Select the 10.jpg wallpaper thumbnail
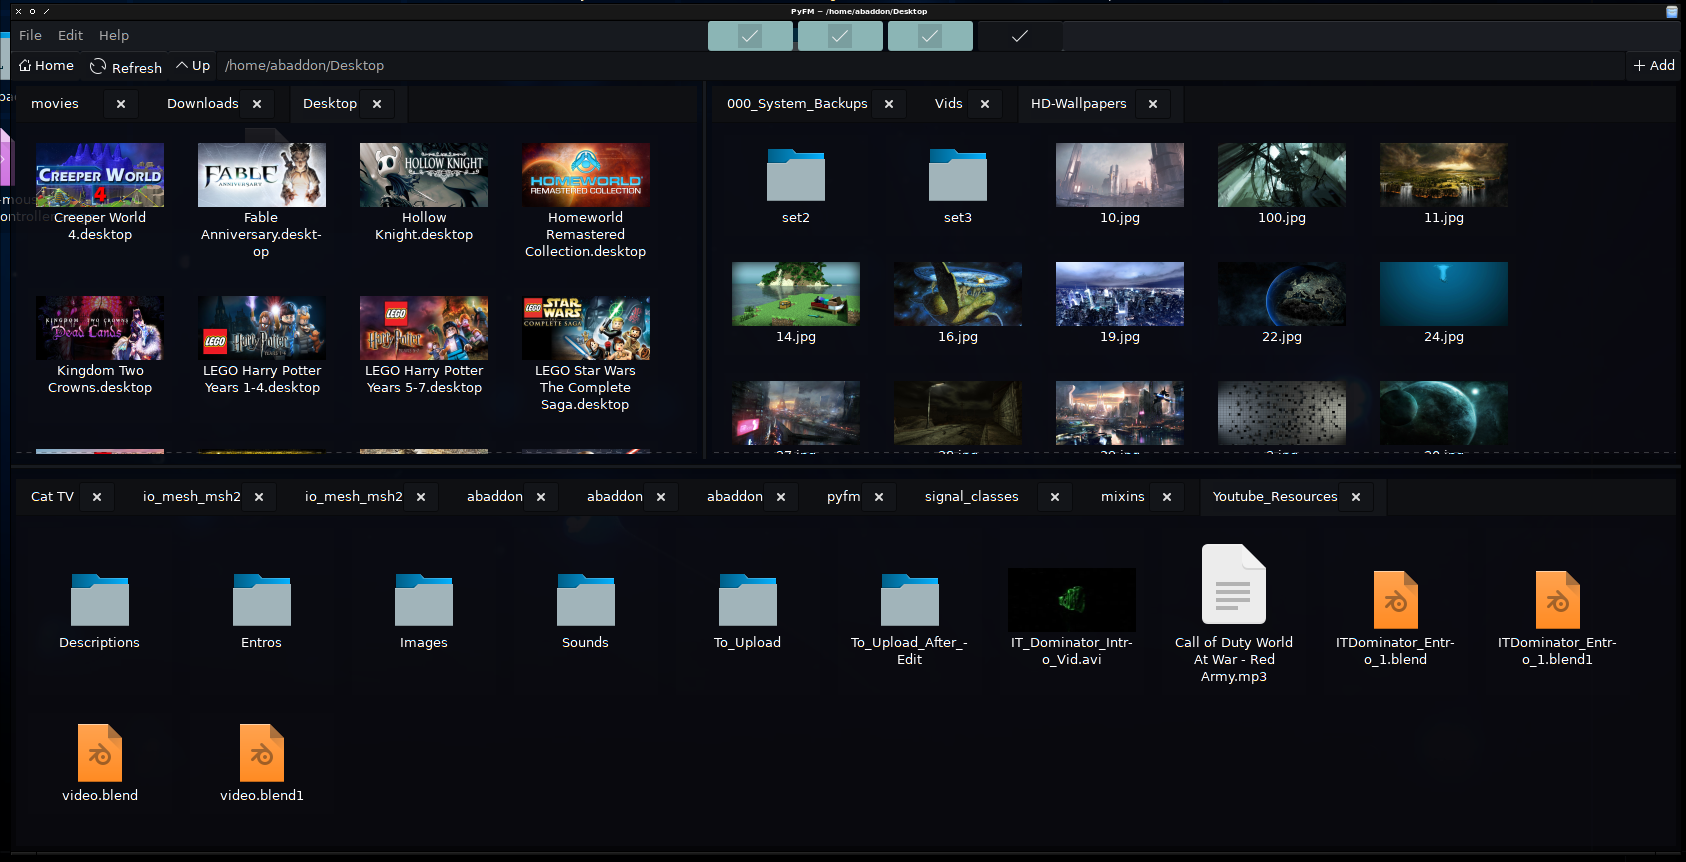 pyautogui.click(x=1120, y=175)
